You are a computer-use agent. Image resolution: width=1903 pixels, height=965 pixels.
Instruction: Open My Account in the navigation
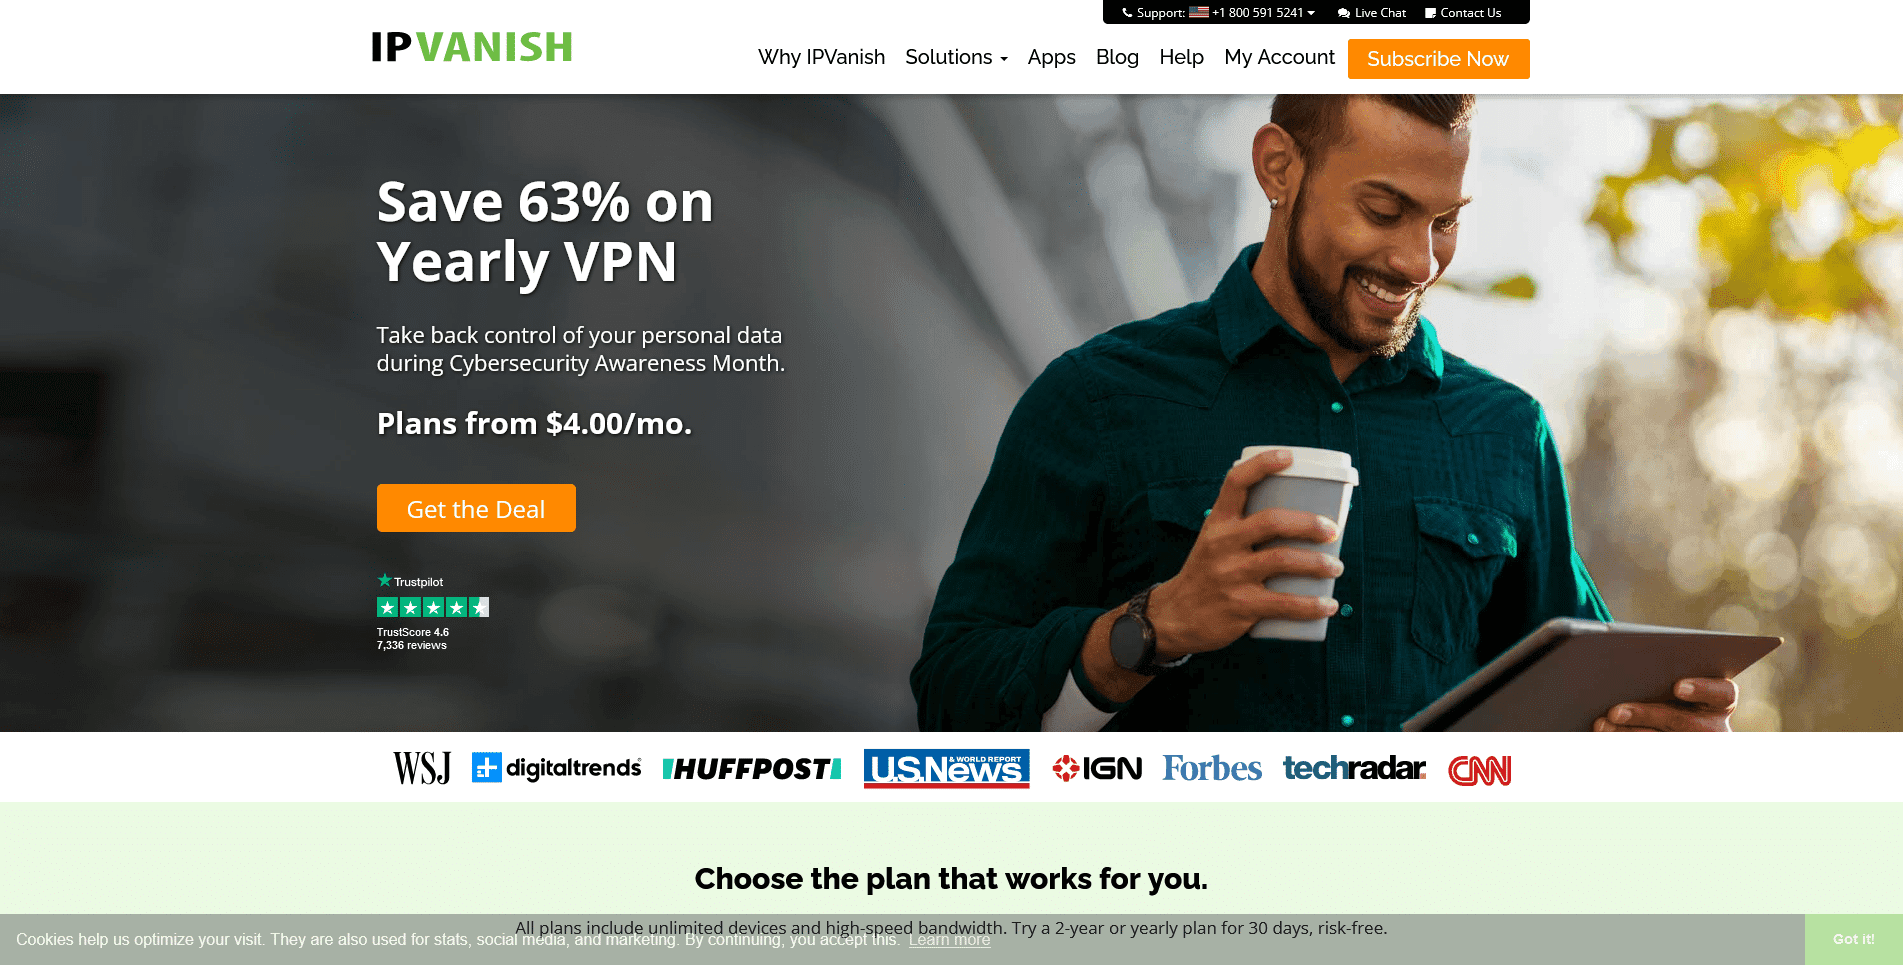(x=1279, y=57)
